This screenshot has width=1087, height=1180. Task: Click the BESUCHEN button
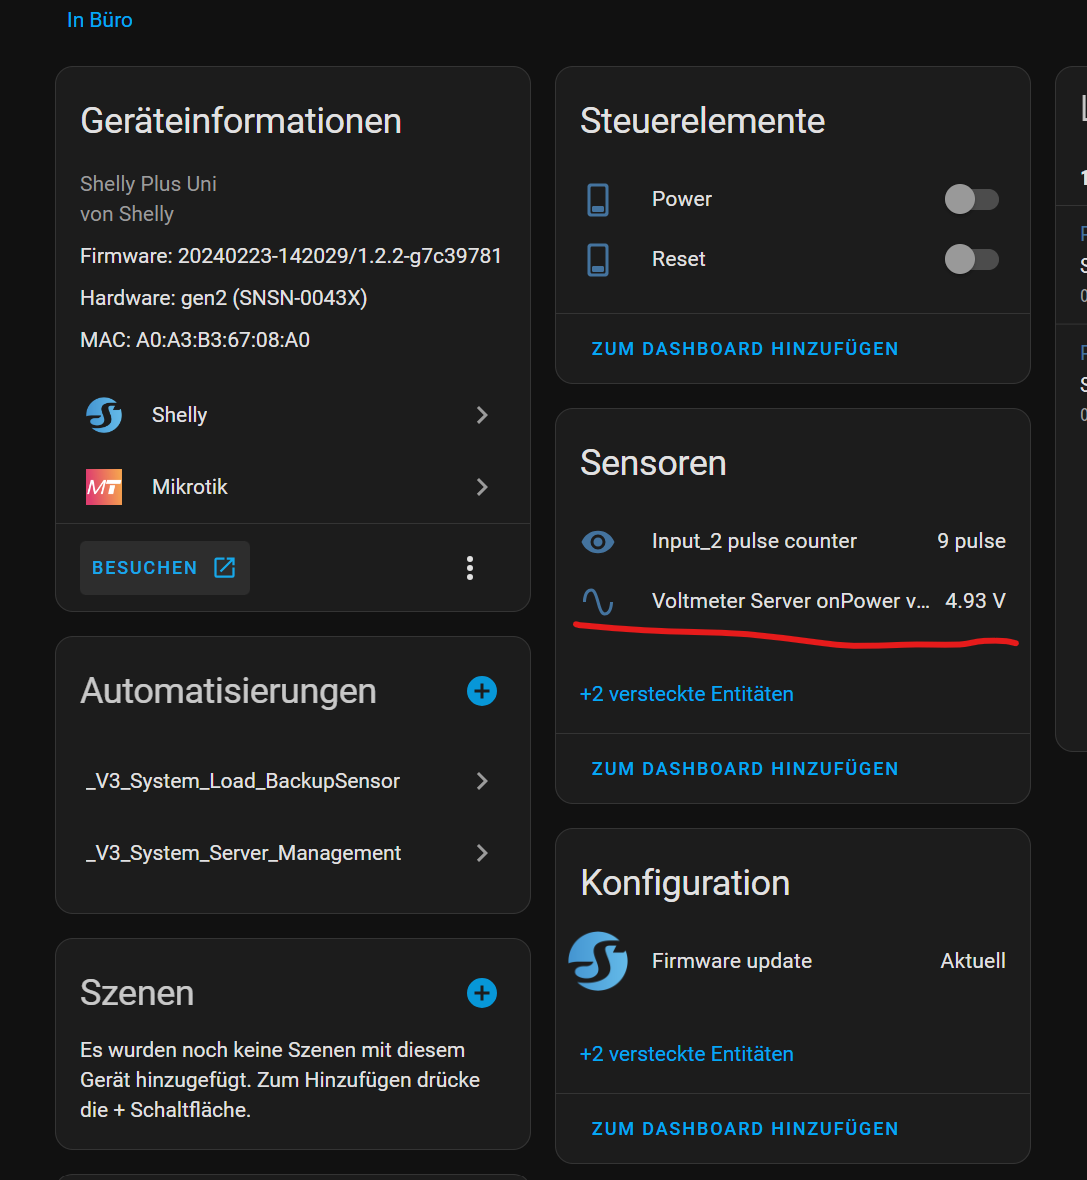[164, 568]
